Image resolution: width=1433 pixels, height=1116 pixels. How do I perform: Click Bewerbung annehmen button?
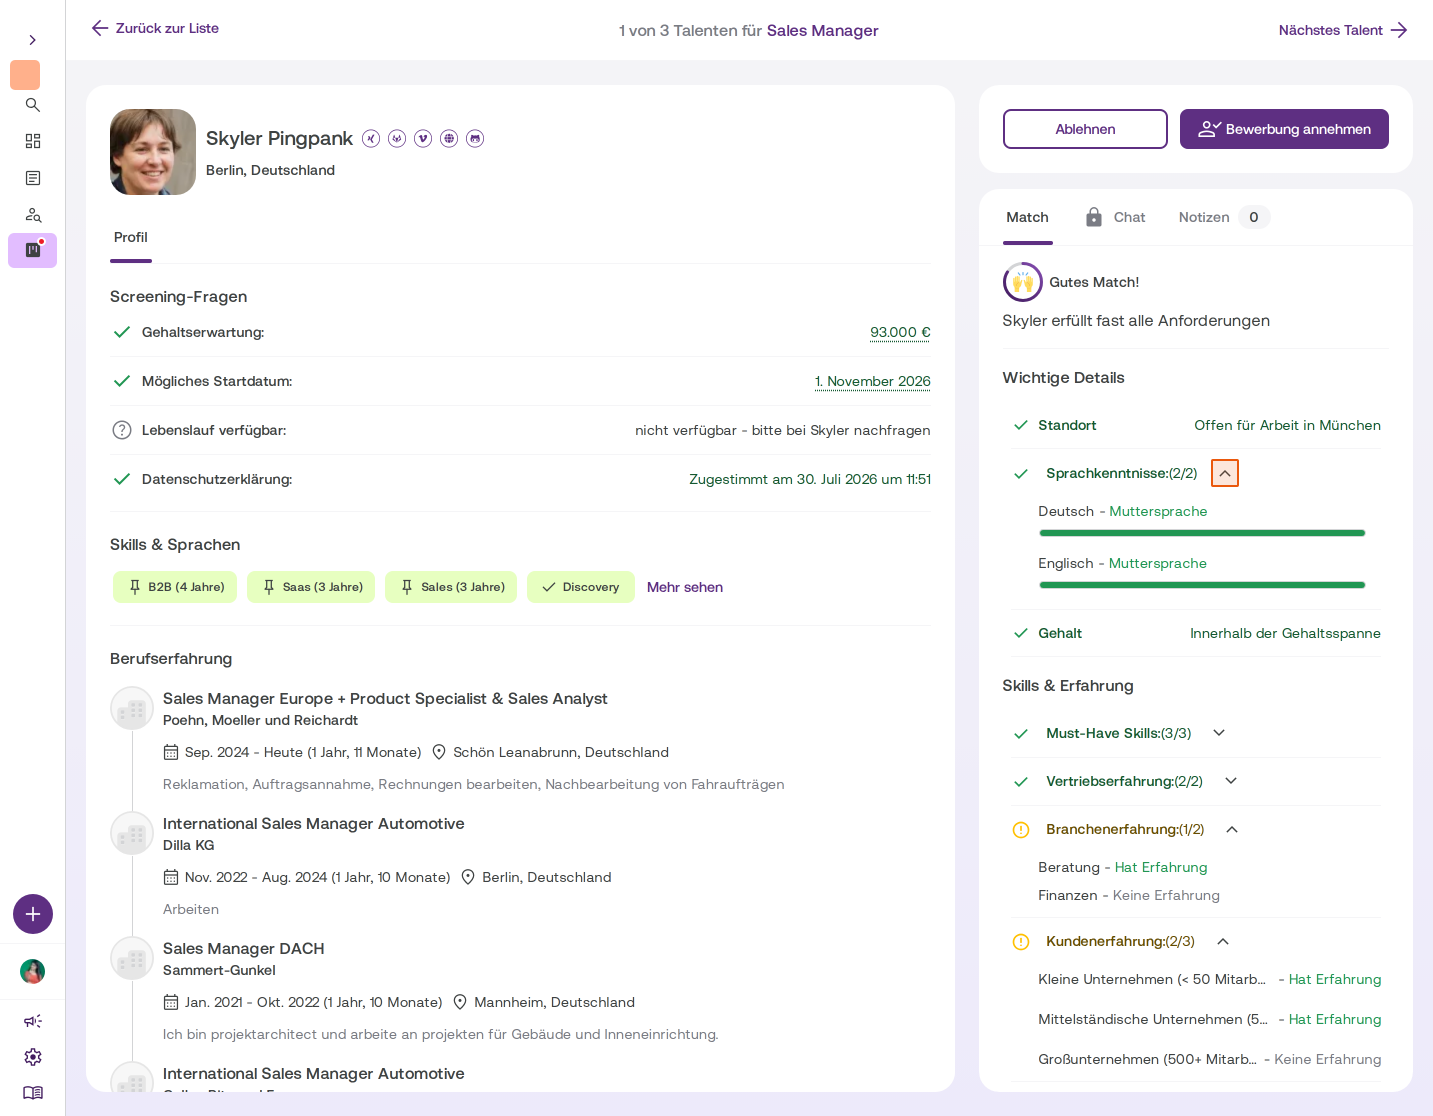pos(1284,129)
